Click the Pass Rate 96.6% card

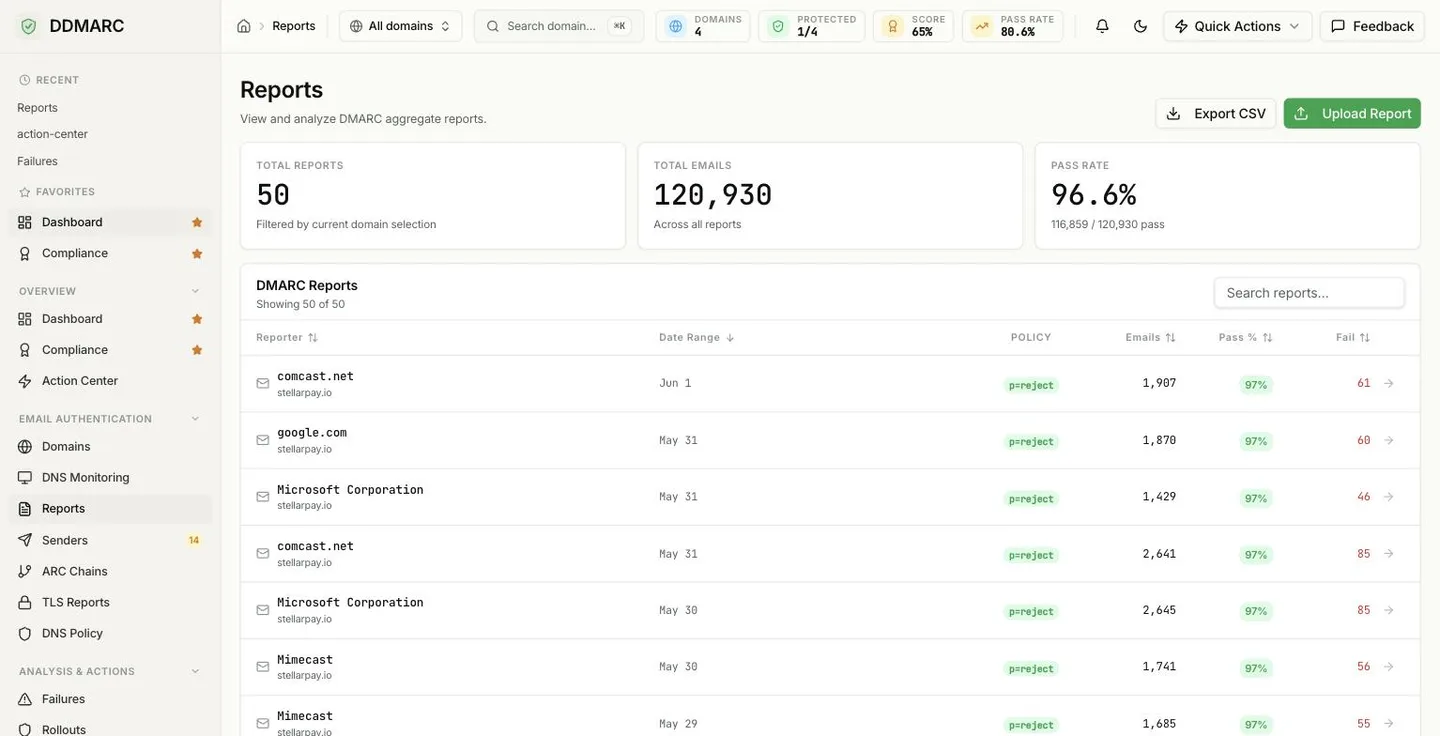tap(1228, 196)
